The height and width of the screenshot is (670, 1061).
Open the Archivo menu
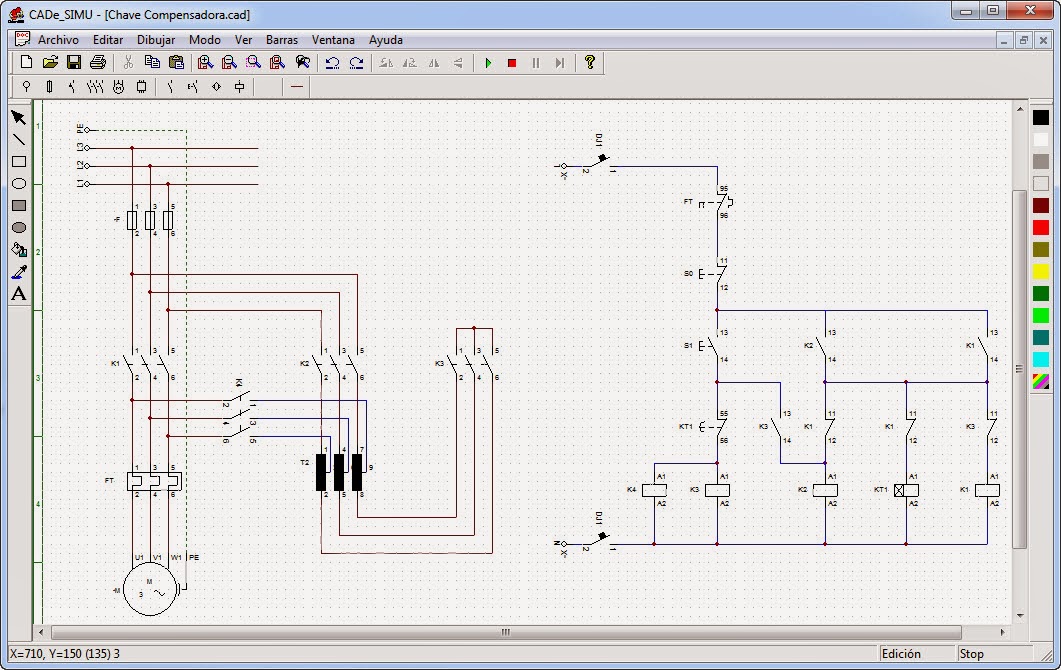pos(58,40)
